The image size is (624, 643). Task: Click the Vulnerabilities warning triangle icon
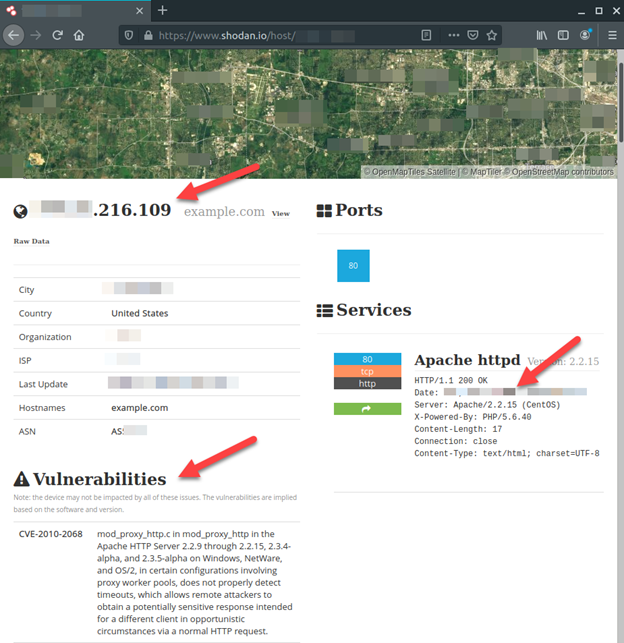point(21,479)
